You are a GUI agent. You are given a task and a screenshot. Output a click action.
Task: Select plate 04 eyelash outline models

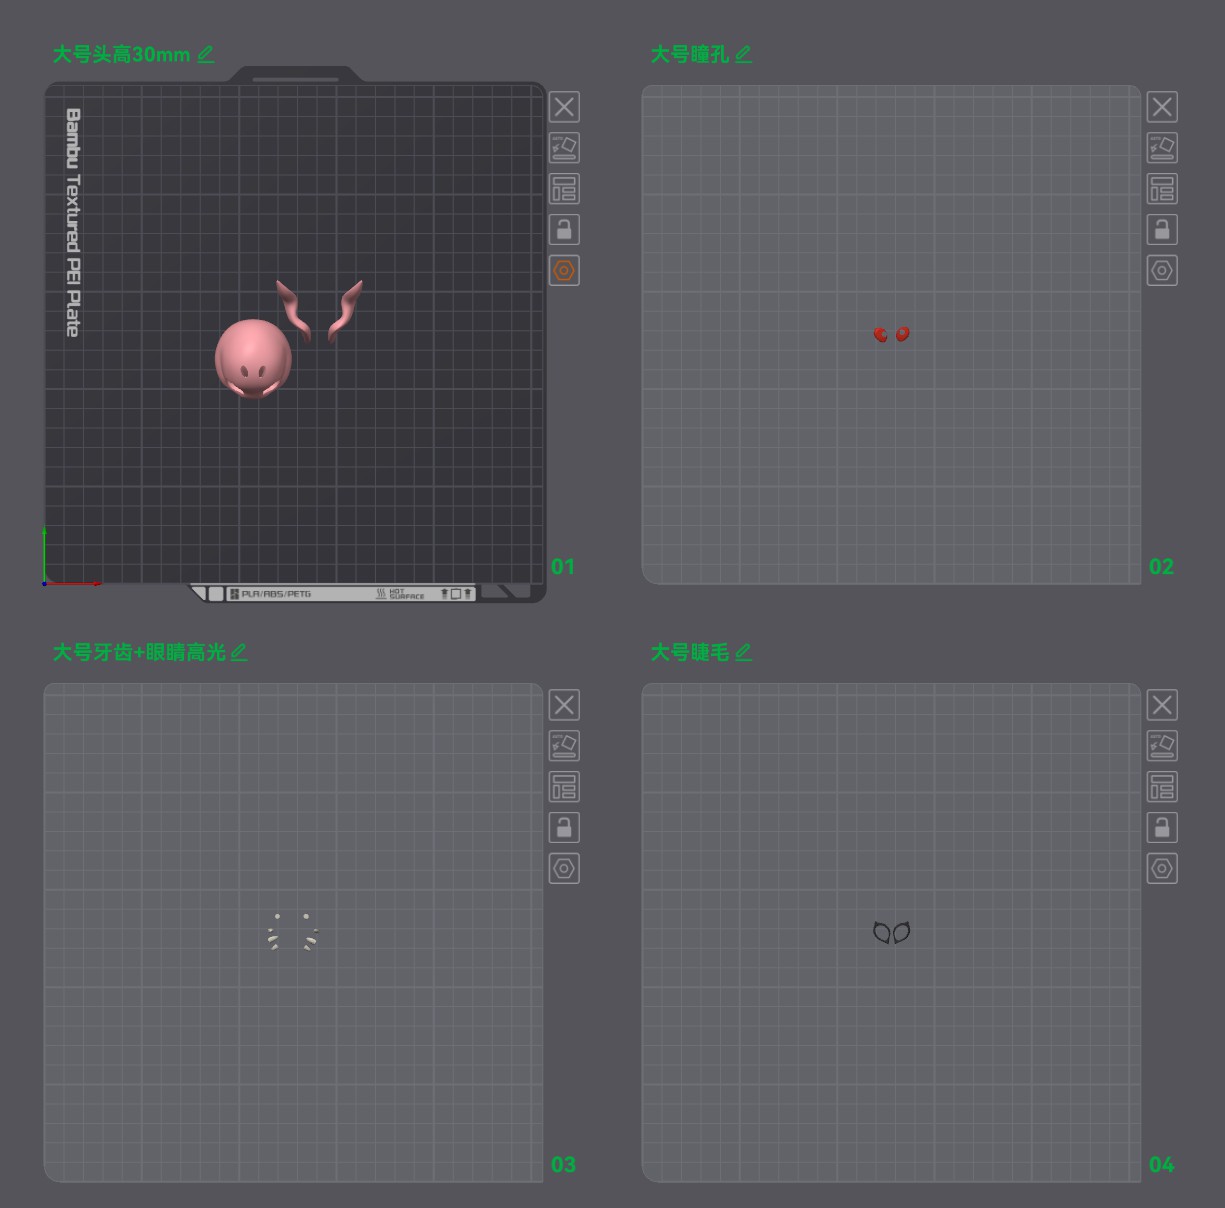coord(891,933)
